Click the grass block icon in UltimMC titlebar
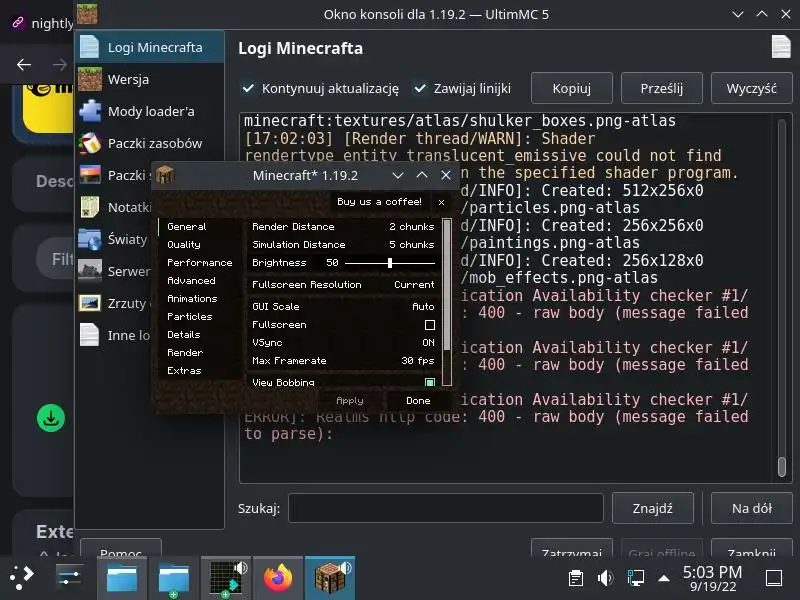The height and width of the screenshot is (600, 800). point(87,14)
